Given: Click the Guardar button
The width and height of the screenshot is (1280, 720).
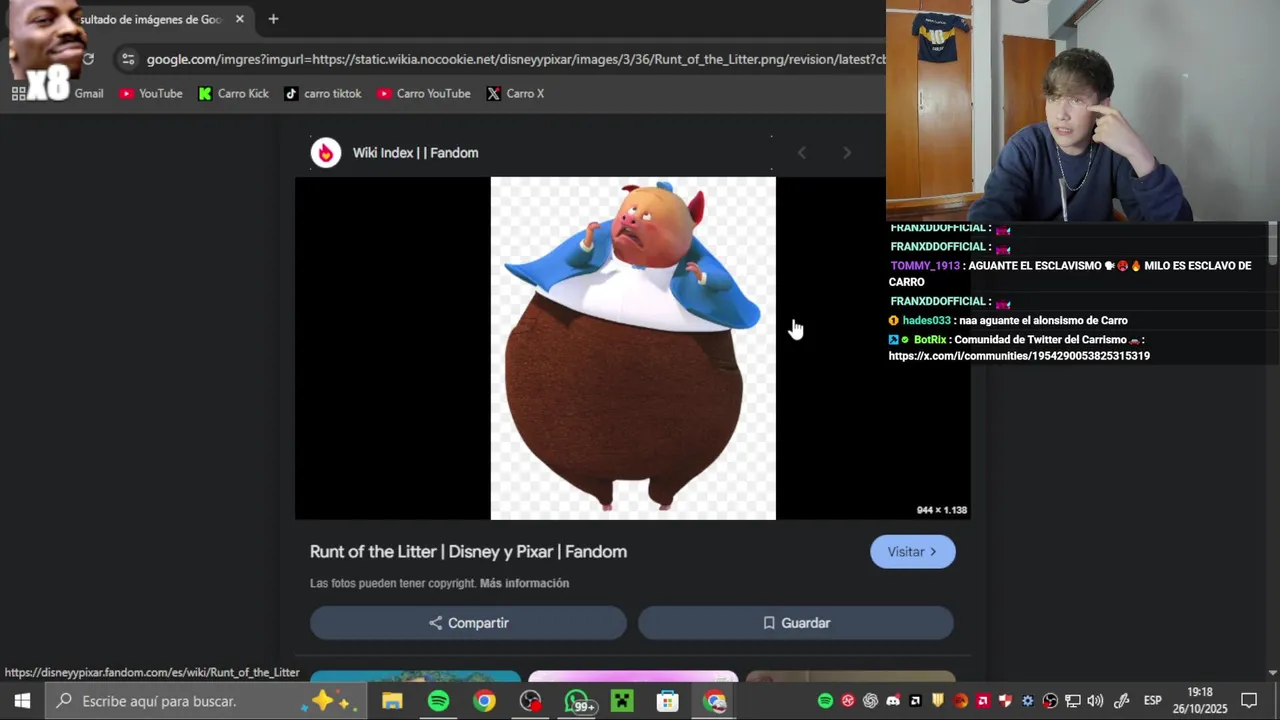Looking at the screenshot, I should pyautogui.click(x=796, y=623).
